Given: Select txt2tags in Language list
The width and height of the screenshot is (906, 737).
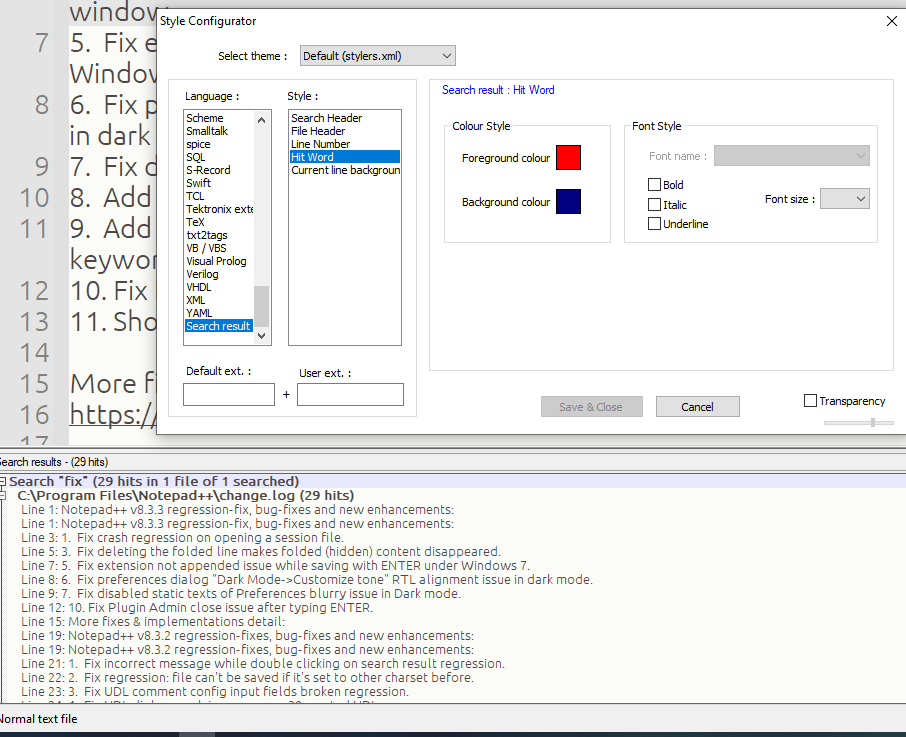Looking at the screenshot, I should coord(219,235).
